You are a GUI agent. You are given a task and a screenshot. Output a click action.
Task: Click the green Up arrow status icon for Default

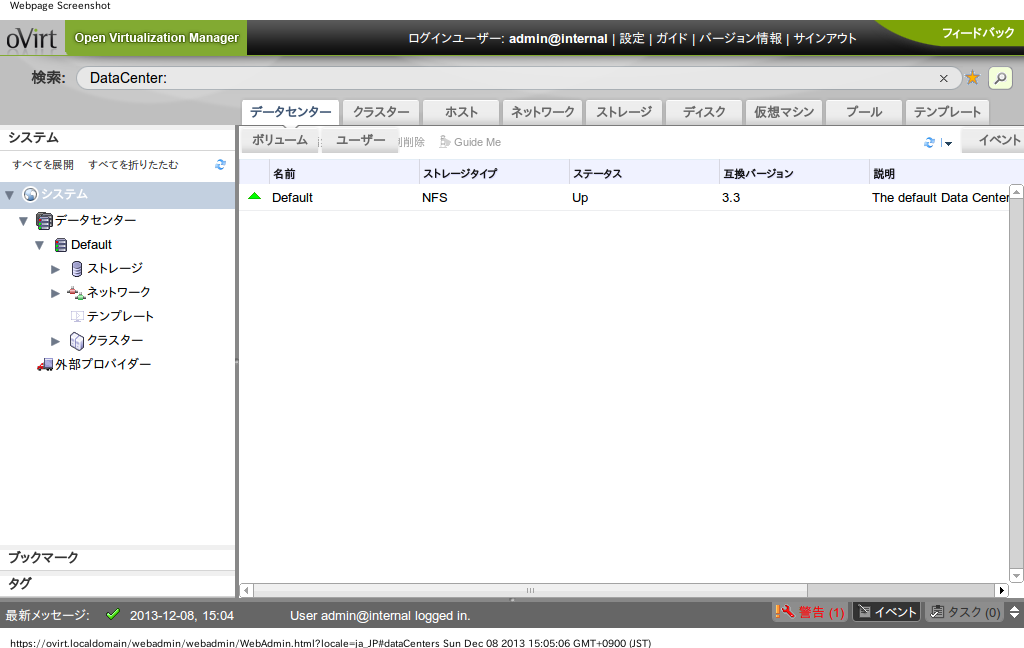254,197
